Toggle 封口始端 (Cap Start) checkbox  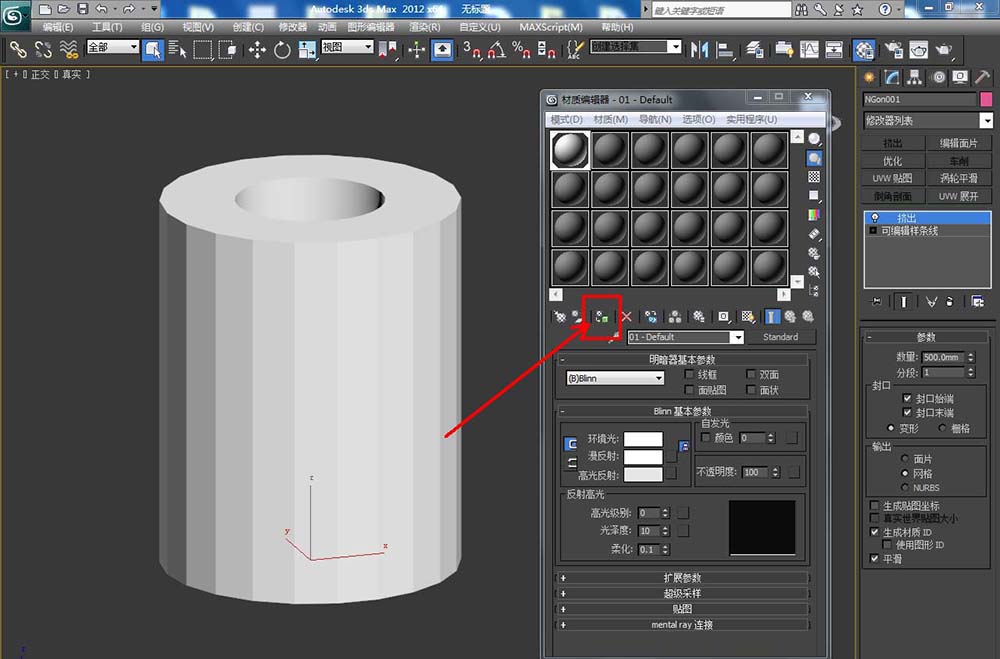pos(907,398)
